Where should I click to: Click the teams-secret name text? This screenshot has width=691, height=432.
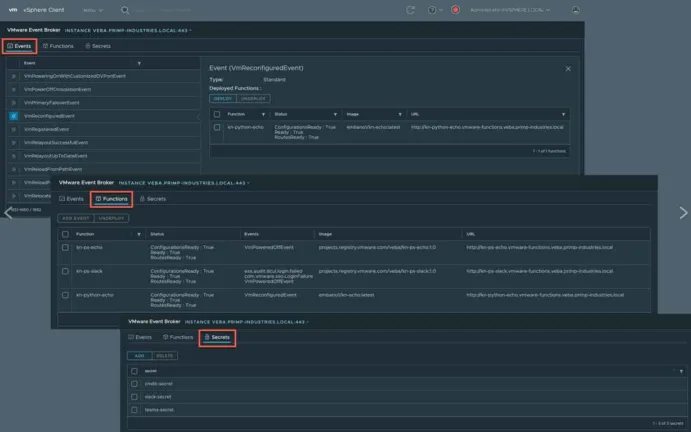(159, 410)
